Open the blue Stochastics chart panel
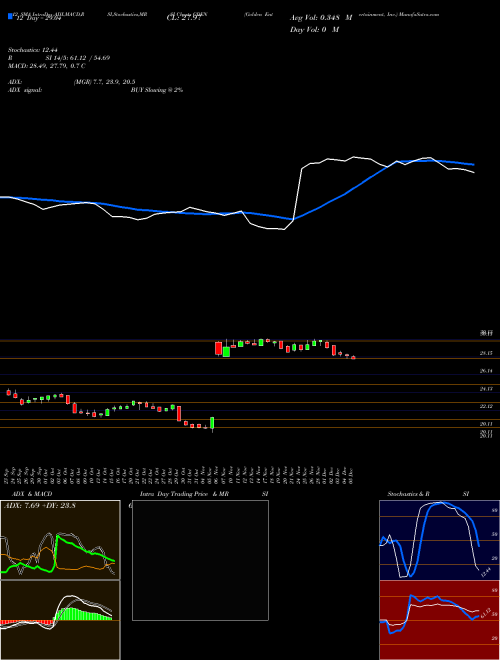The image size is (500, 660). coord(439,540)
